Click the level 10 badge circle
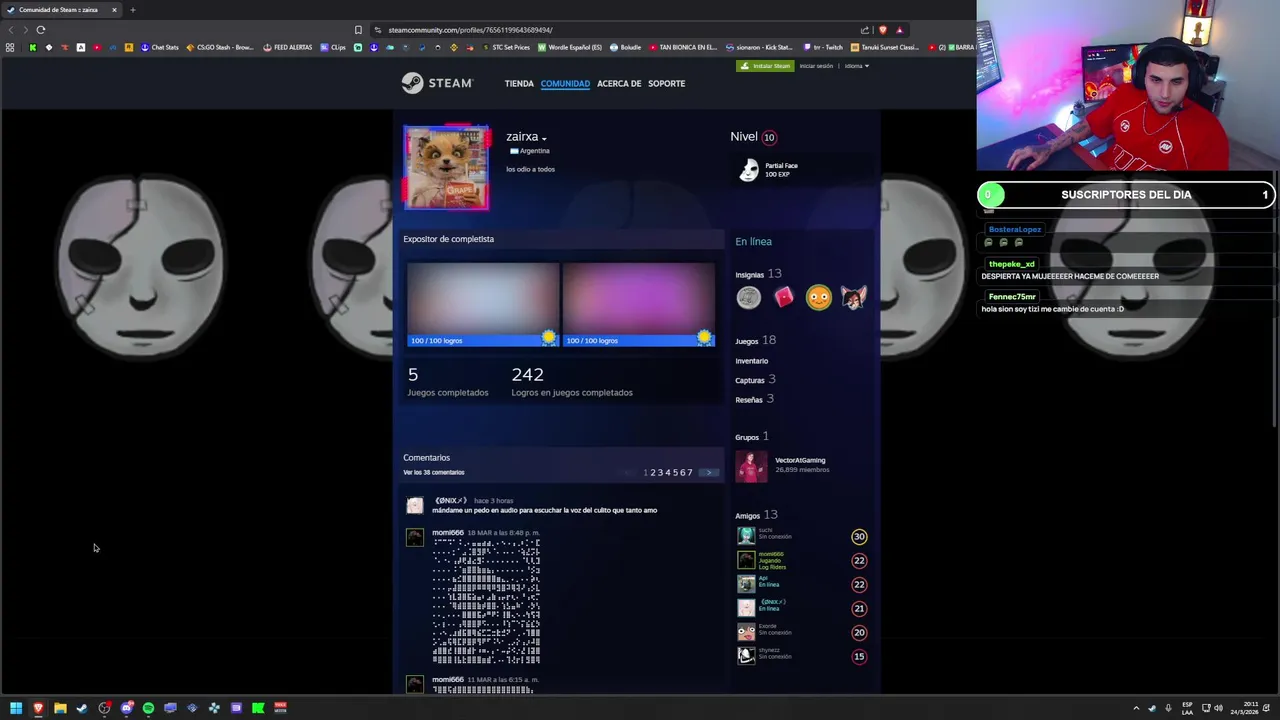This screenshot has width=1280, height=720. (769, 137)
